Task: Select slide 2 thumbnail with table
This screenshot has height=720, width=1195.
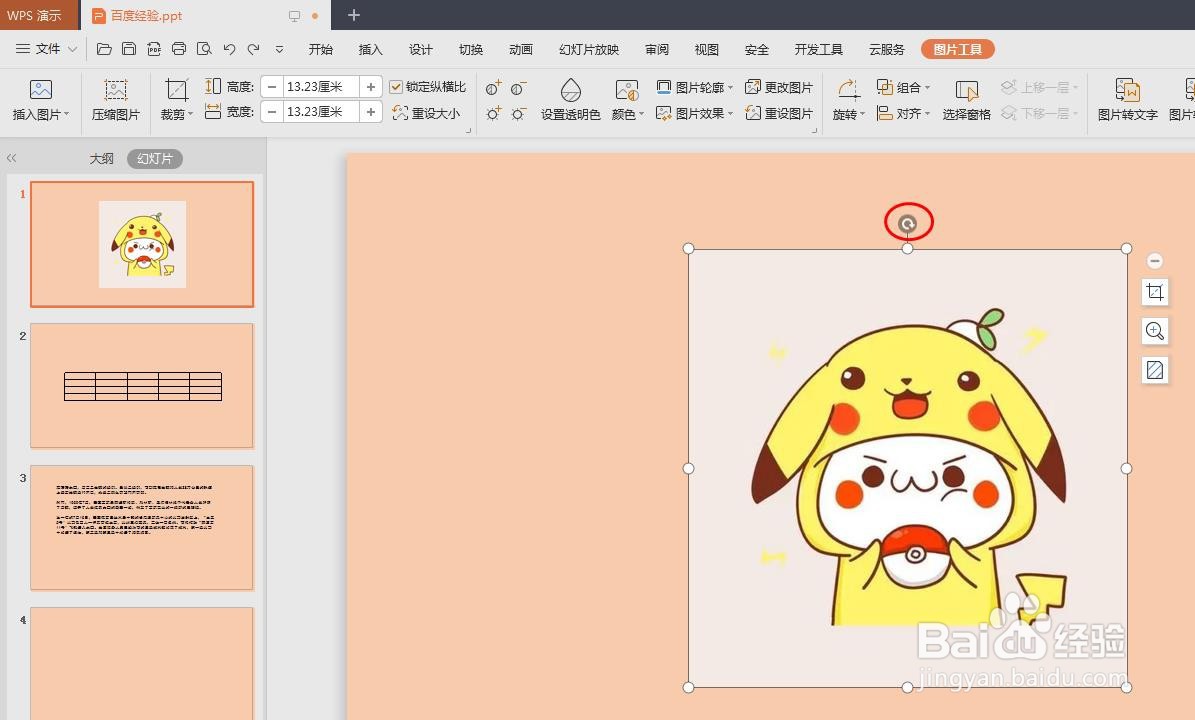Action: (142, 386)
